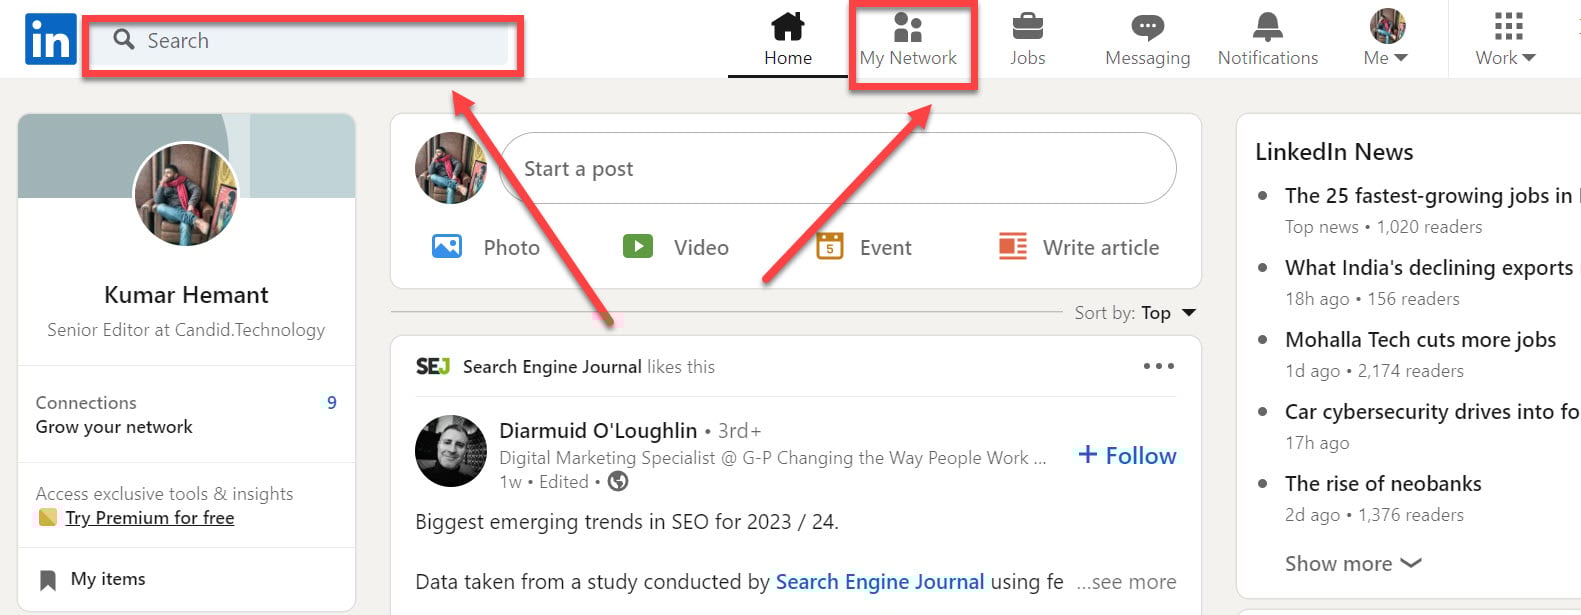Image resolution: width=1581 pixels, height=615 pixels.
Task: Click avatar beside Start a post
Action: point(451,168)
